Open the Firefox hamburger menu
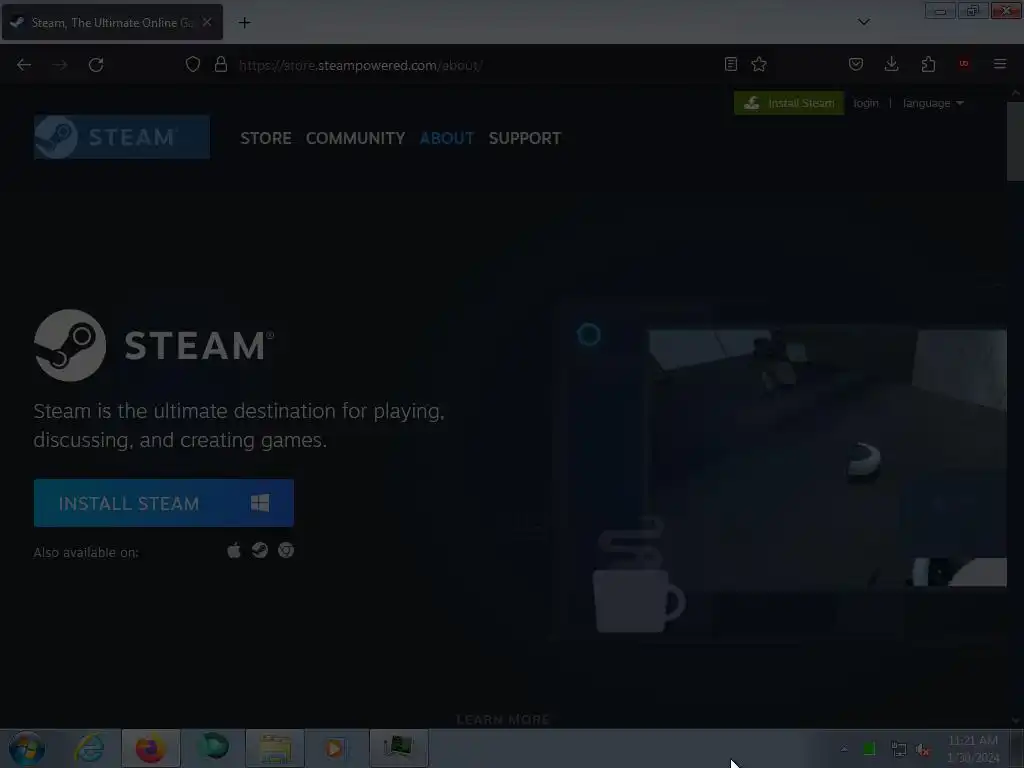The height and width of the screenshot is (768, 1024). click(1000, 64)
